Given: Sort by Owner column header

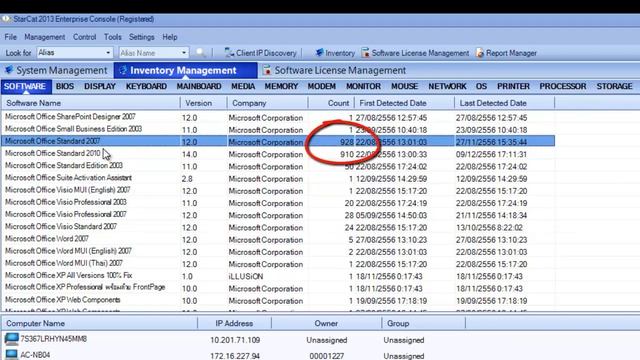Looking at the screenshot, I should click(326, 323).
